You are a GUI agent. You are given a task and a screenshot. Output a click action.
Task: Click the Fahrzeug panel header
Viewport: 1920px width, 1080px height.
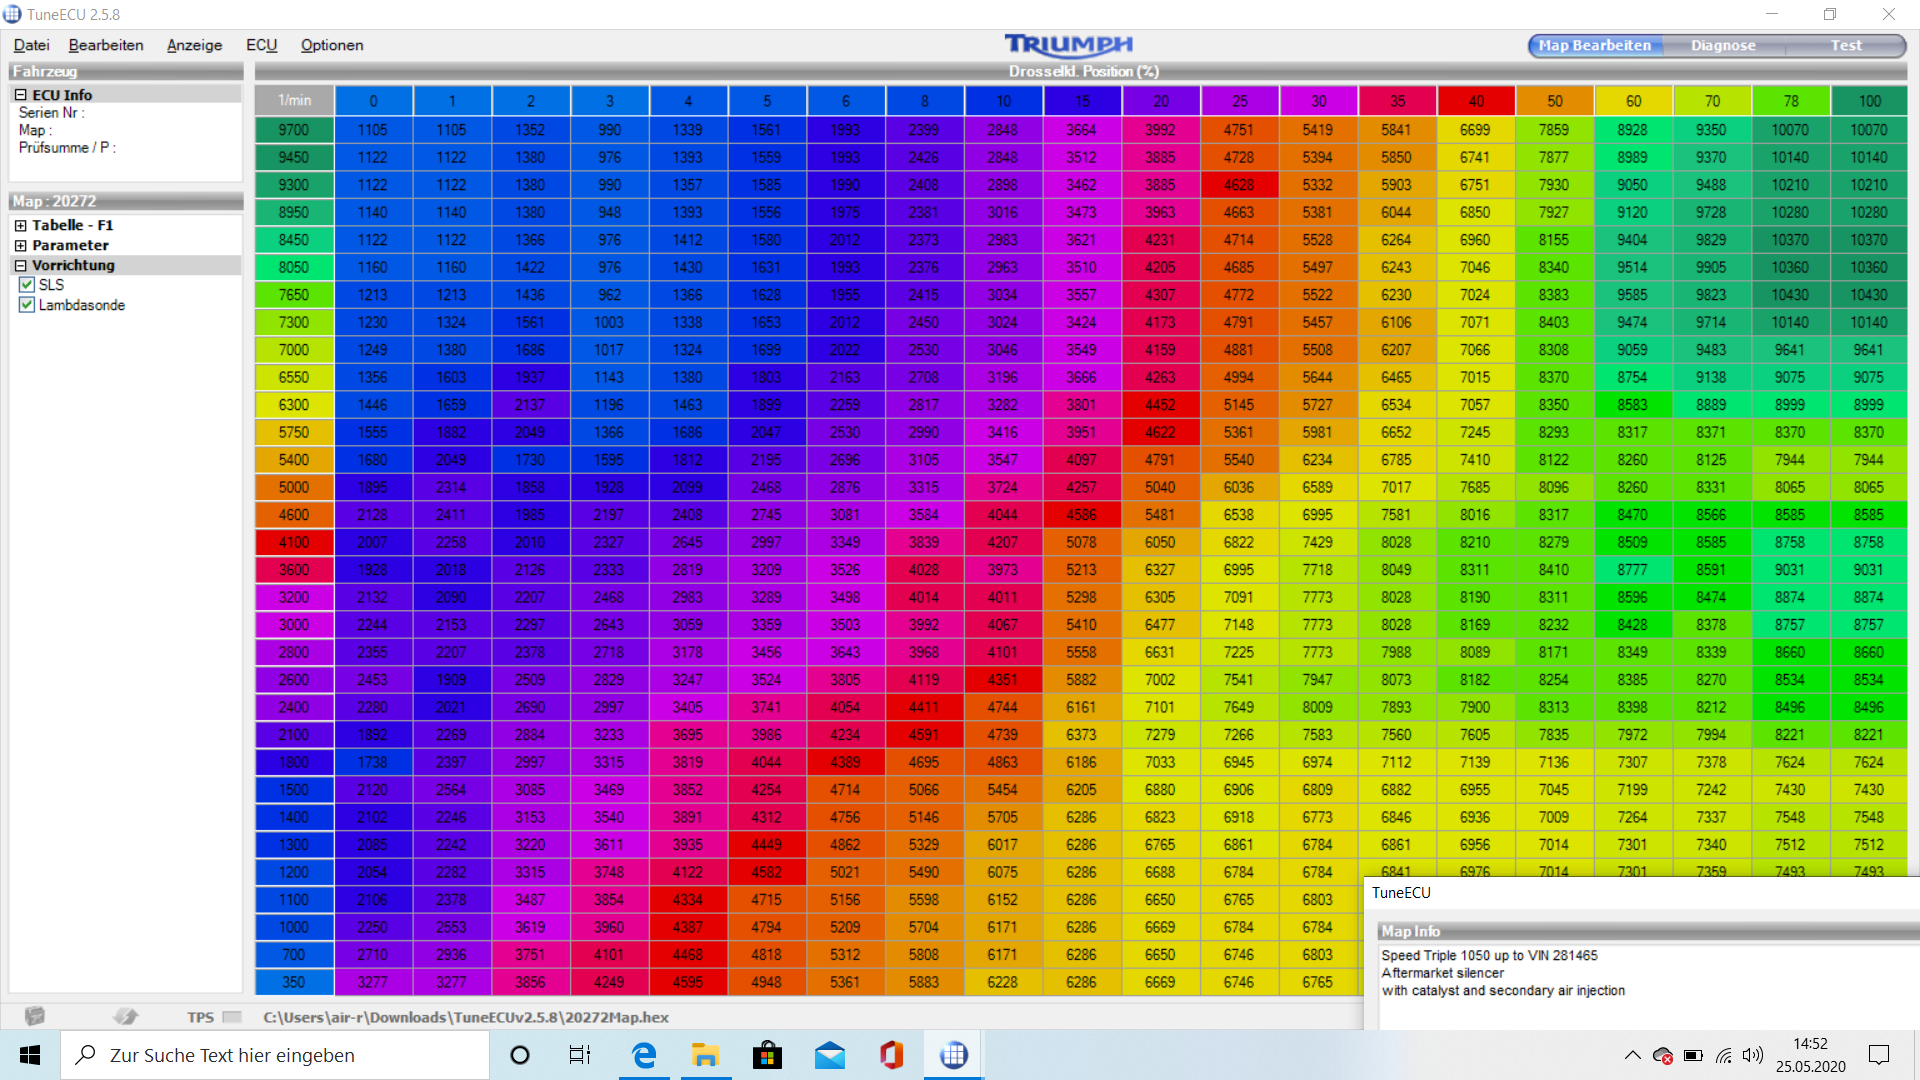tap(126, 72)
